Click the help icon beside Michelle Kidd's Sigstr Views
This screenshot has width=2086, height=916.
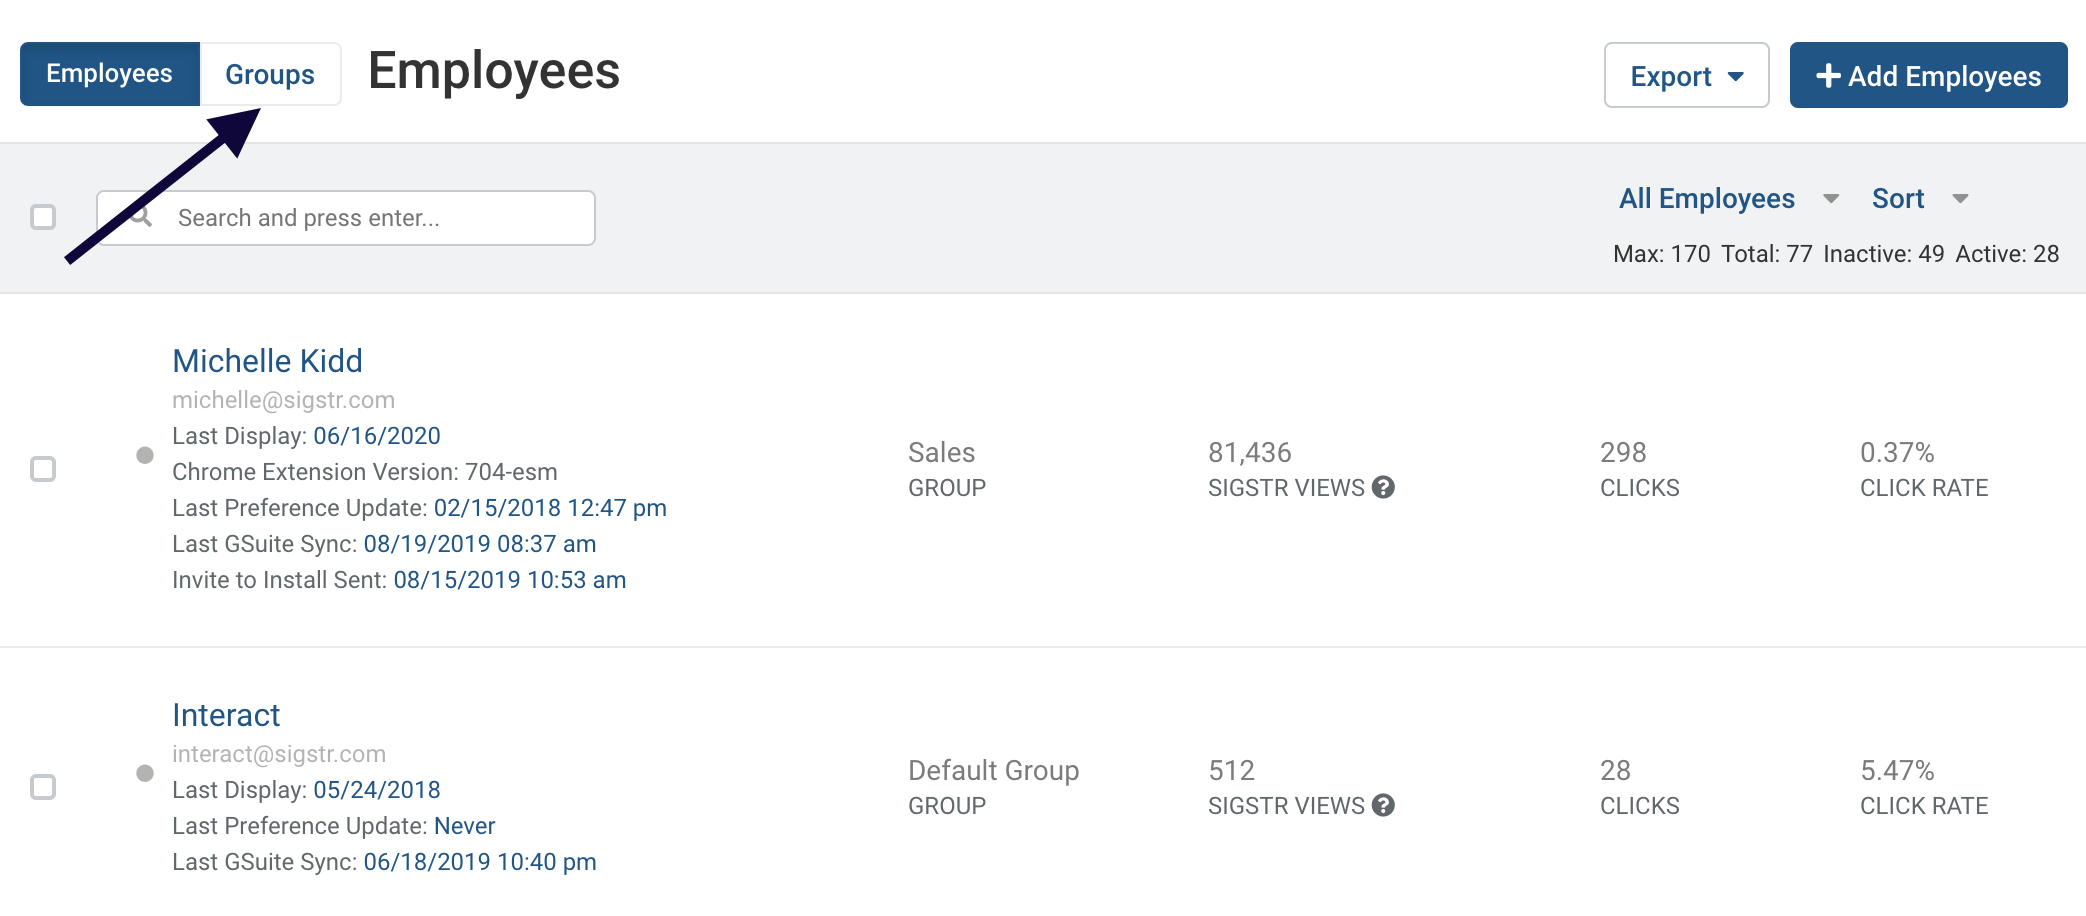(x=1383, y=487)
